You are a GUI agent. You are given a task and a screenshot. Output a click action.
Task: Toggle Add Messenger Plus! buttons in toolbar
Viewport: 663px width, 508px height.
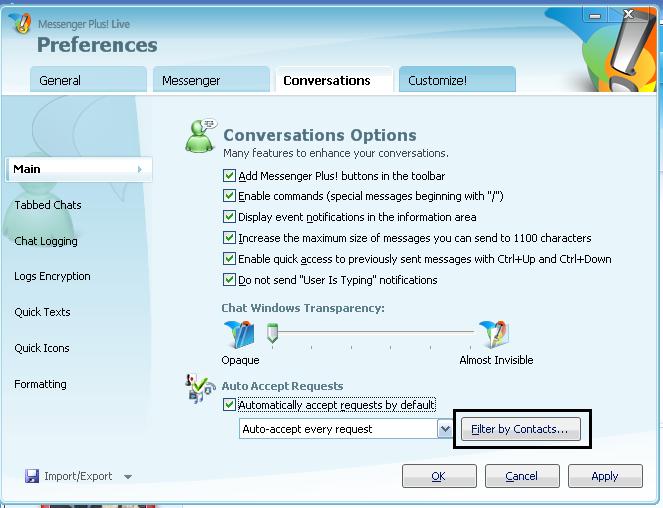tap(230, 176)
